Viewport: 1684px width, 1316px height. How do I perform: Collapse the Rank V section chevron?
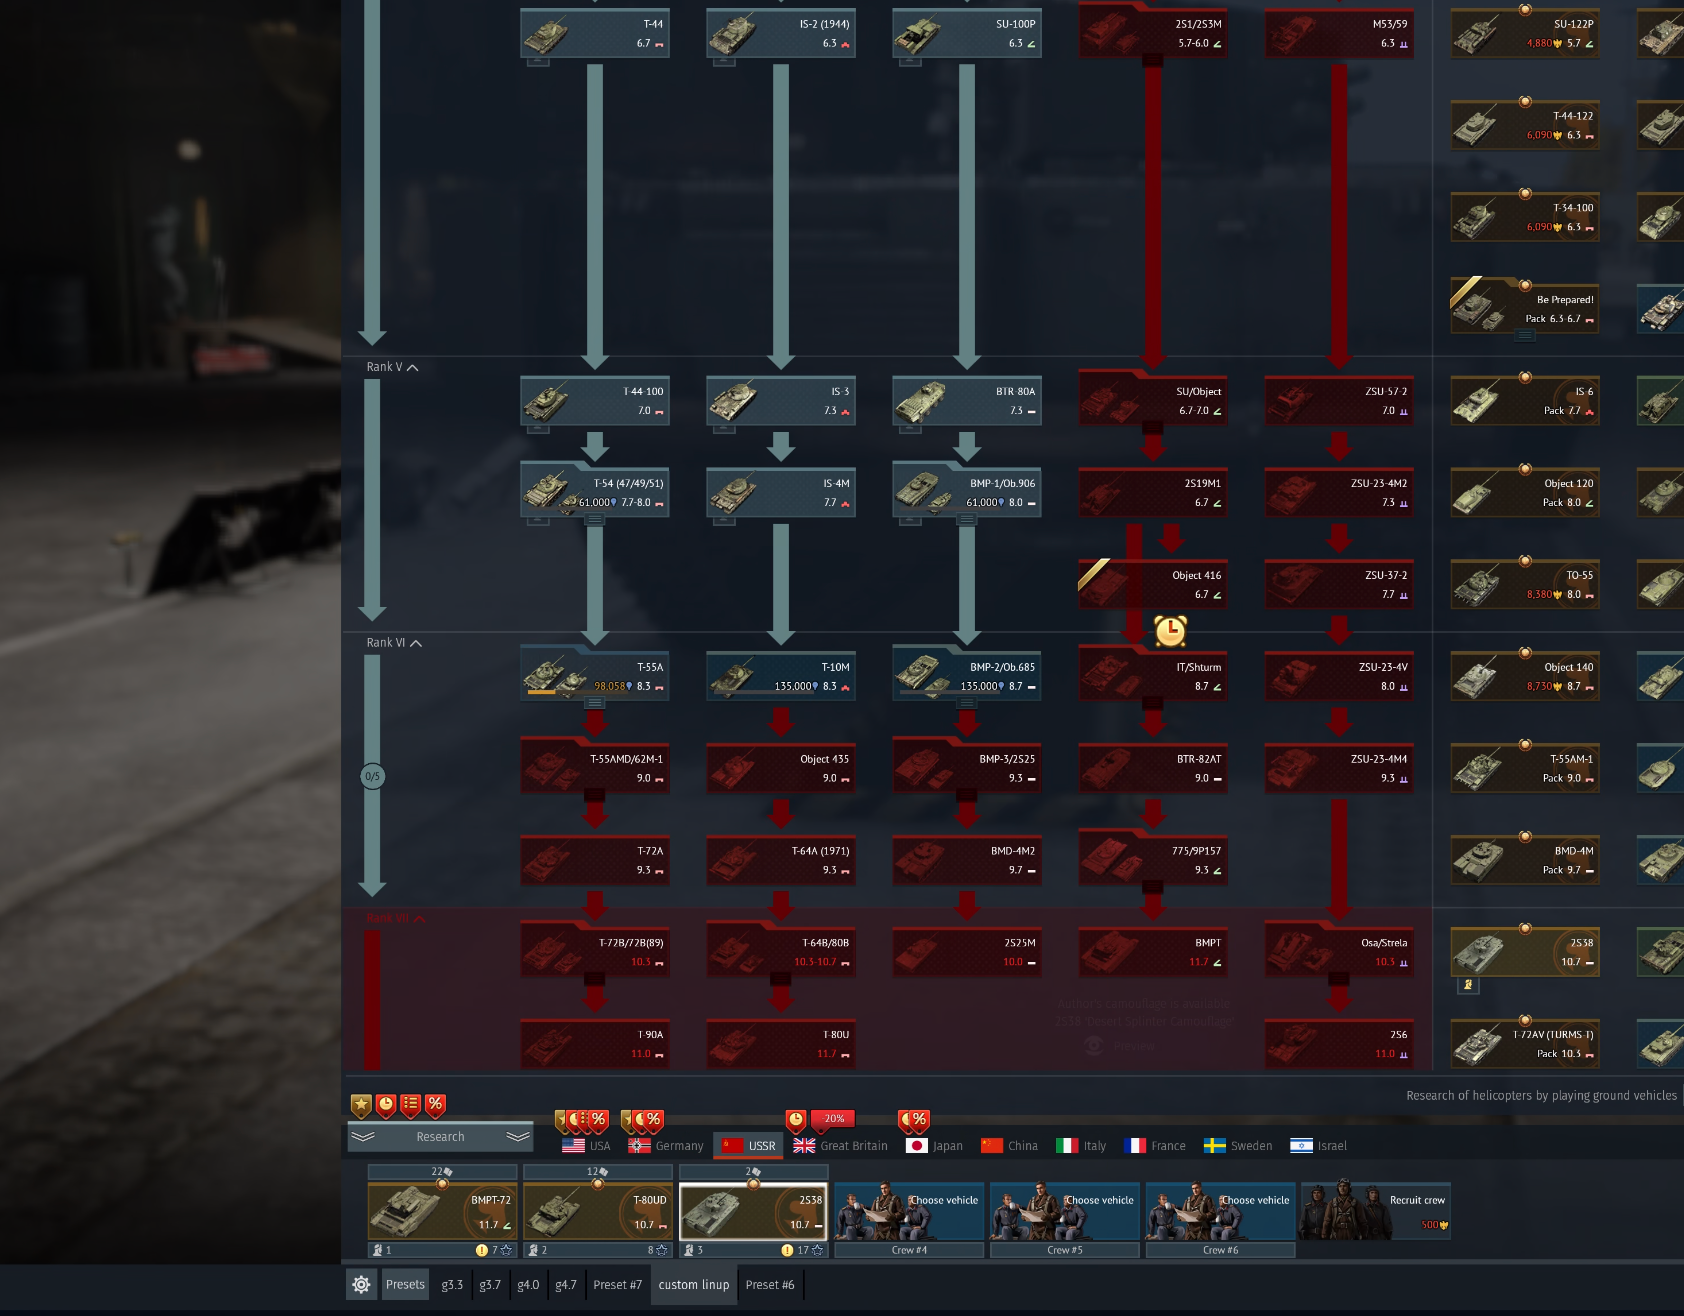coord(413,368)
